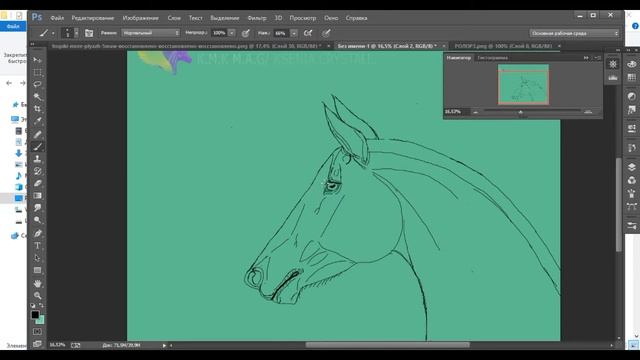
Task: Click the foreground color swatch
Action: tap(35, 315)
